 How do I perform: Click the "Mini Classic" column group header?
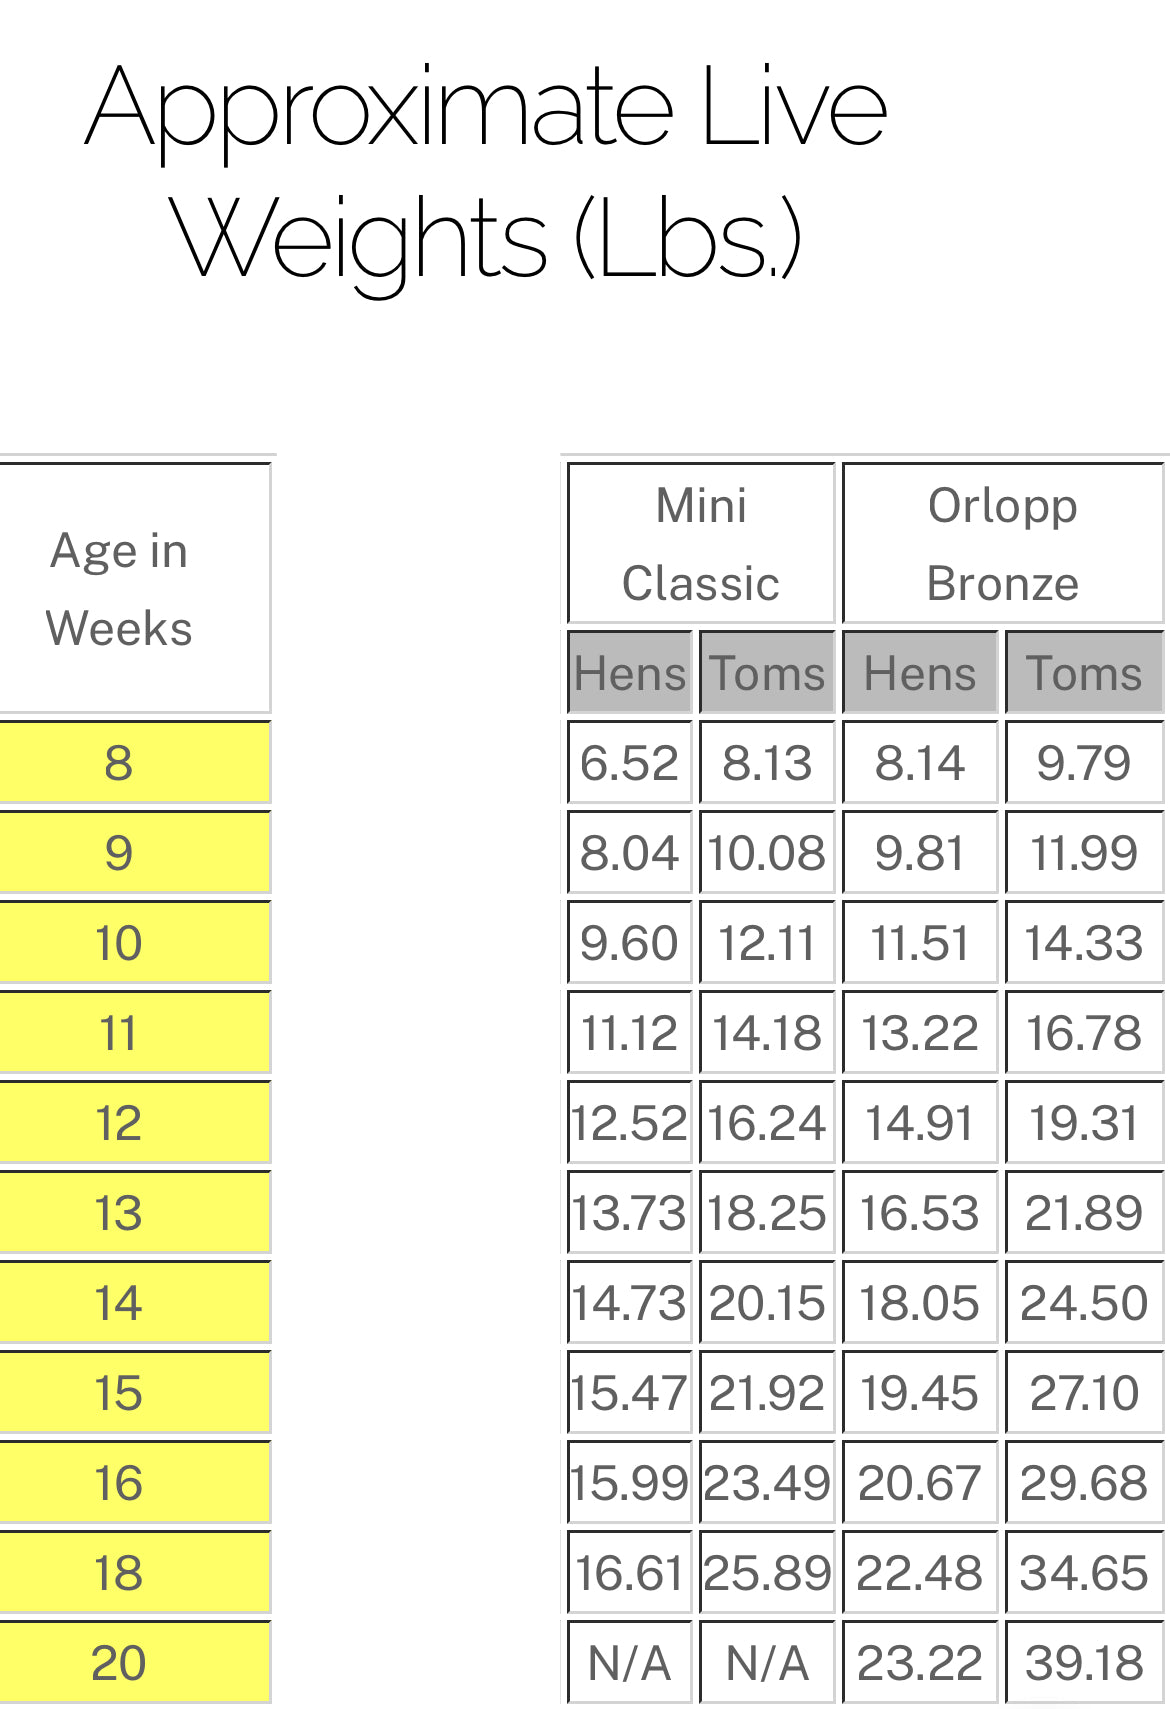click(701, 544)
